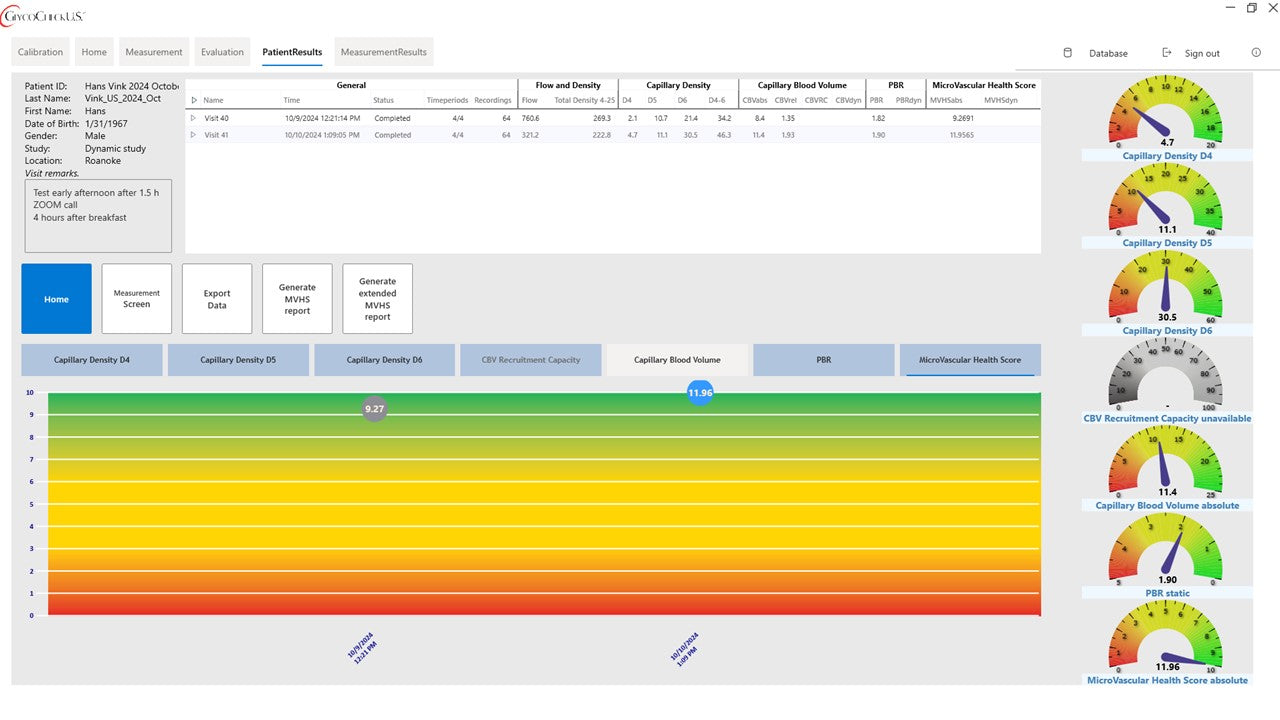
Task: Click the Sign out arrow icon
Action: 1167,53
